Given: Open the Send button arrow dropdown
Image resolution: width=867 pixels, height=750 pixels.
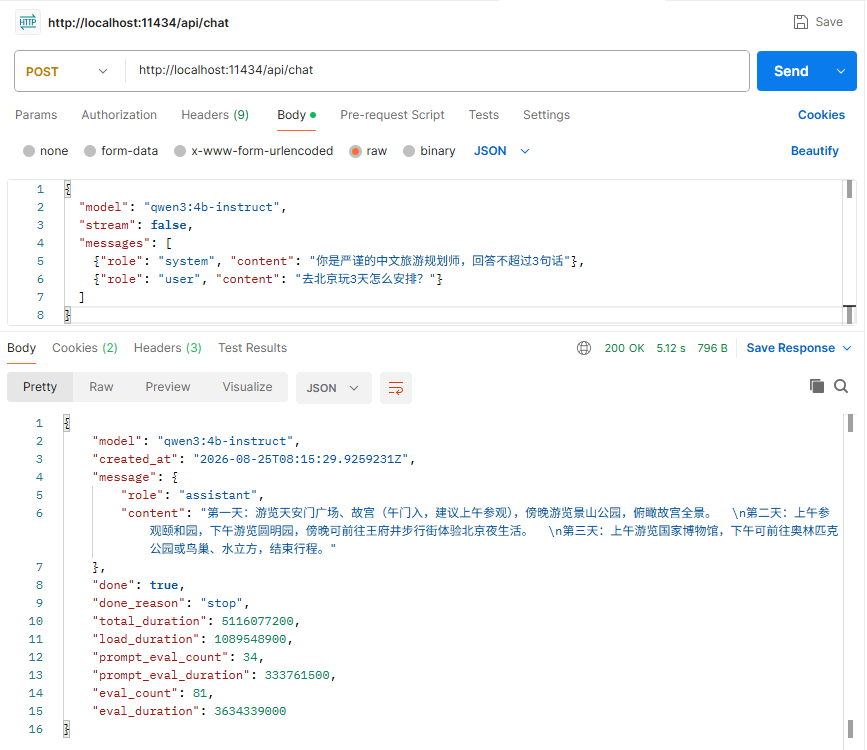Looking at the screenshot, I should (841, 71).
